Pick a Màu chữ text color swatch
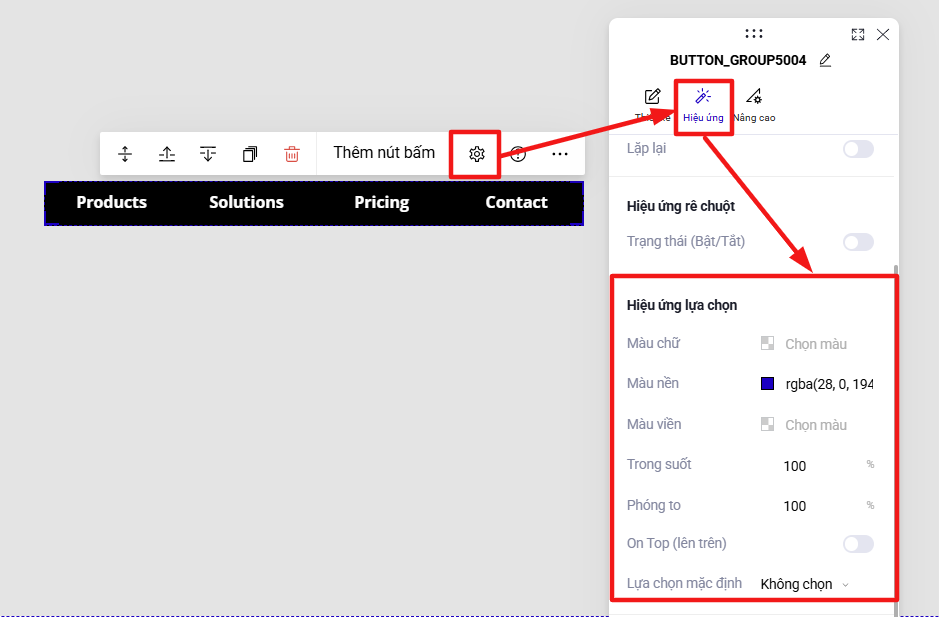This screenshot has height=617, width=939. click(x=767, y=343)
